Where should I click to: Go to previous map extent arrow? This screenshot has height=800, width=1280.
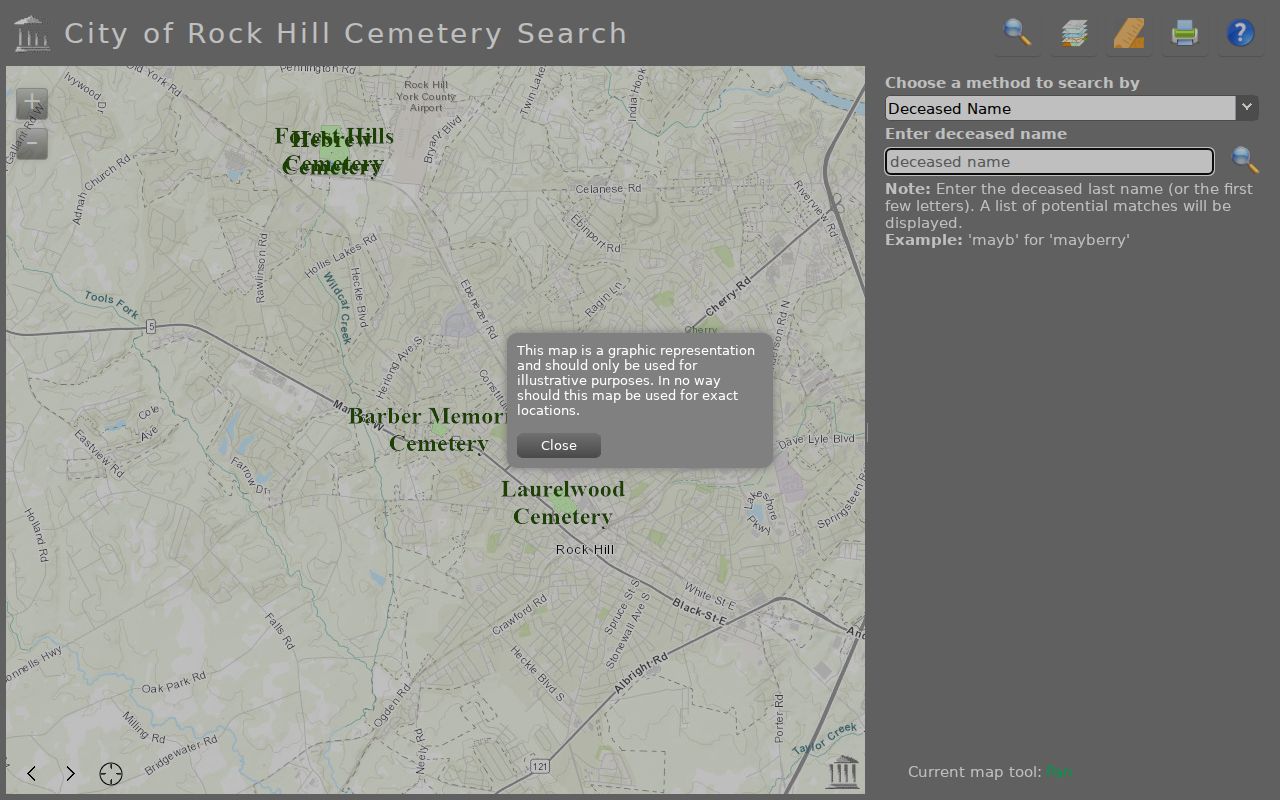[x=32, y=773]
